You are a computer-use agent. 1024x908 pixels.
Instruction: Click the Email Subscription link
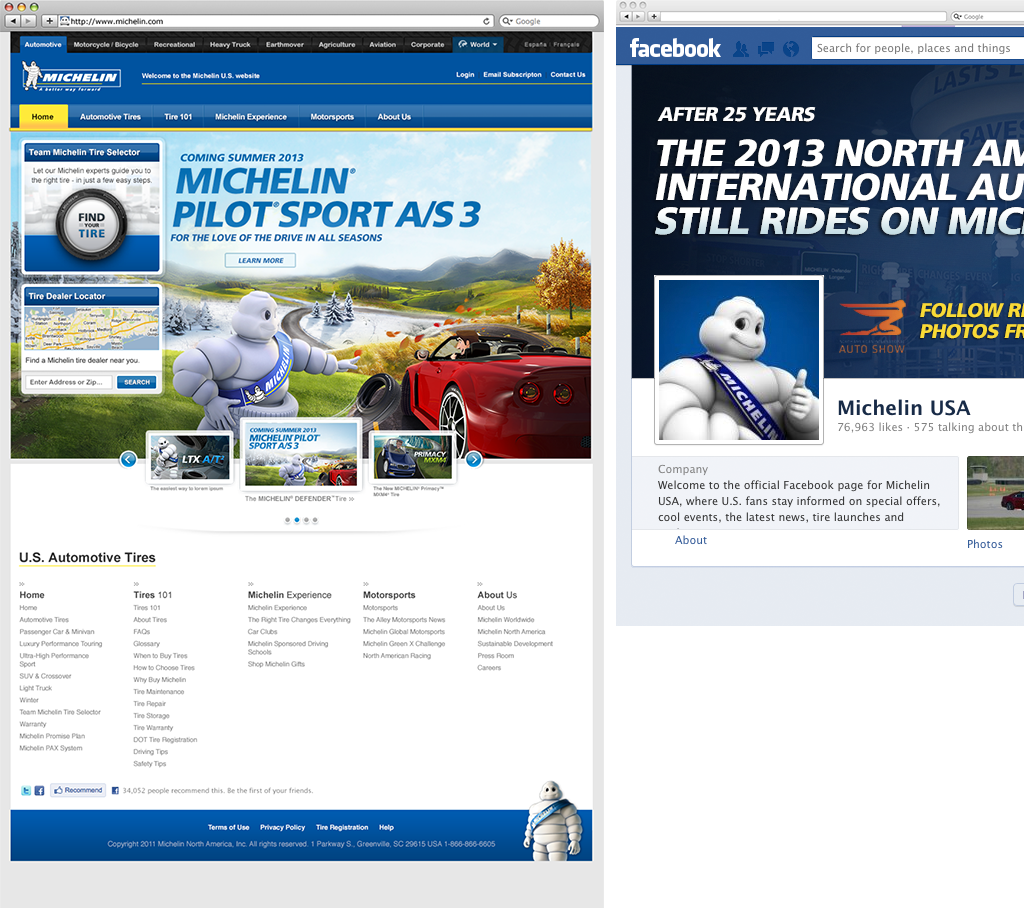(513, 74)
